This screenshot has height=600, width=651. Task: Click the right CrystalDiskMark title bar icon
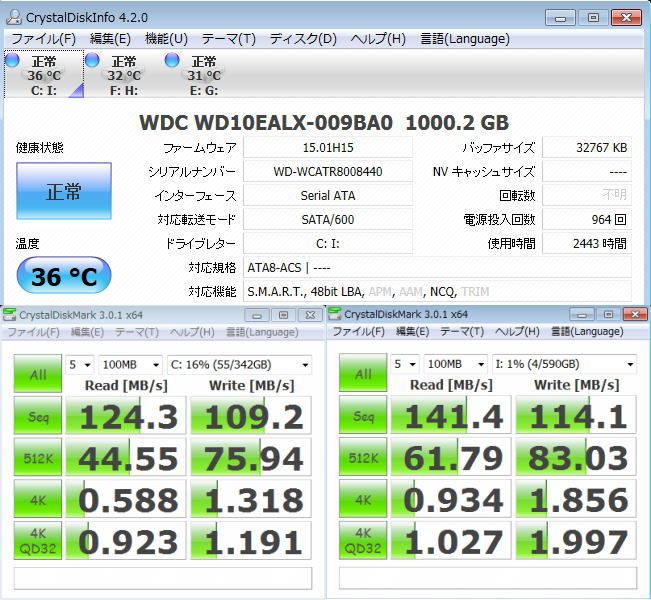click(334, 314)
